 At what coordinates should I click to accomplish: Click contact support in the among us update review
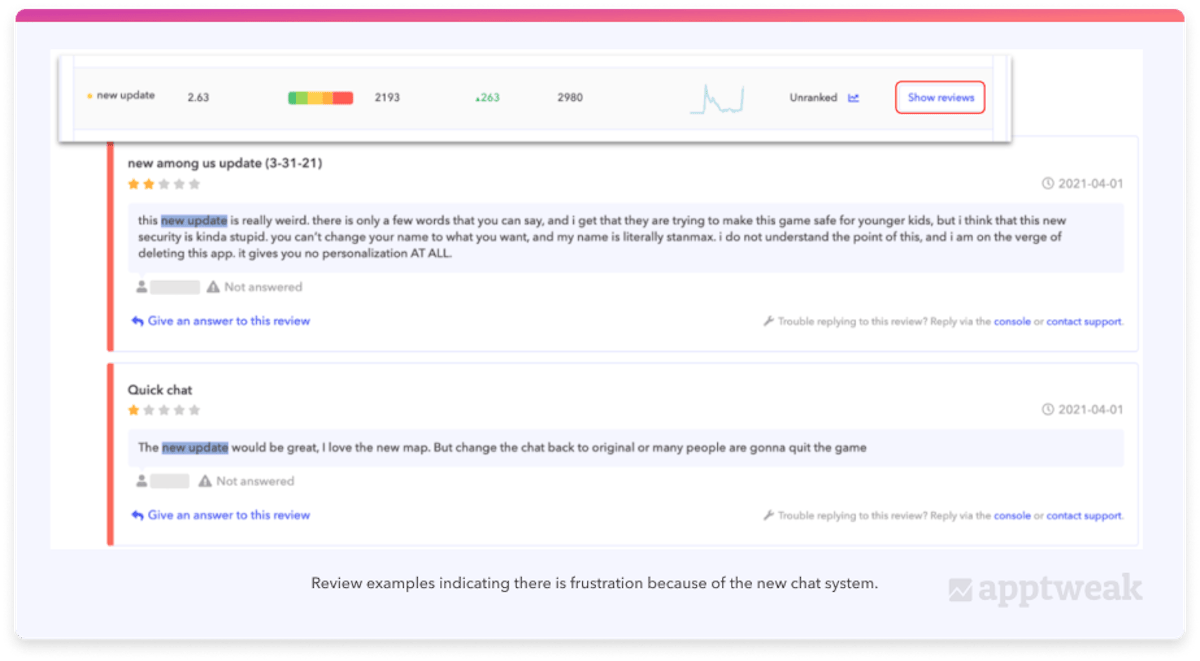coord(1084,322)
